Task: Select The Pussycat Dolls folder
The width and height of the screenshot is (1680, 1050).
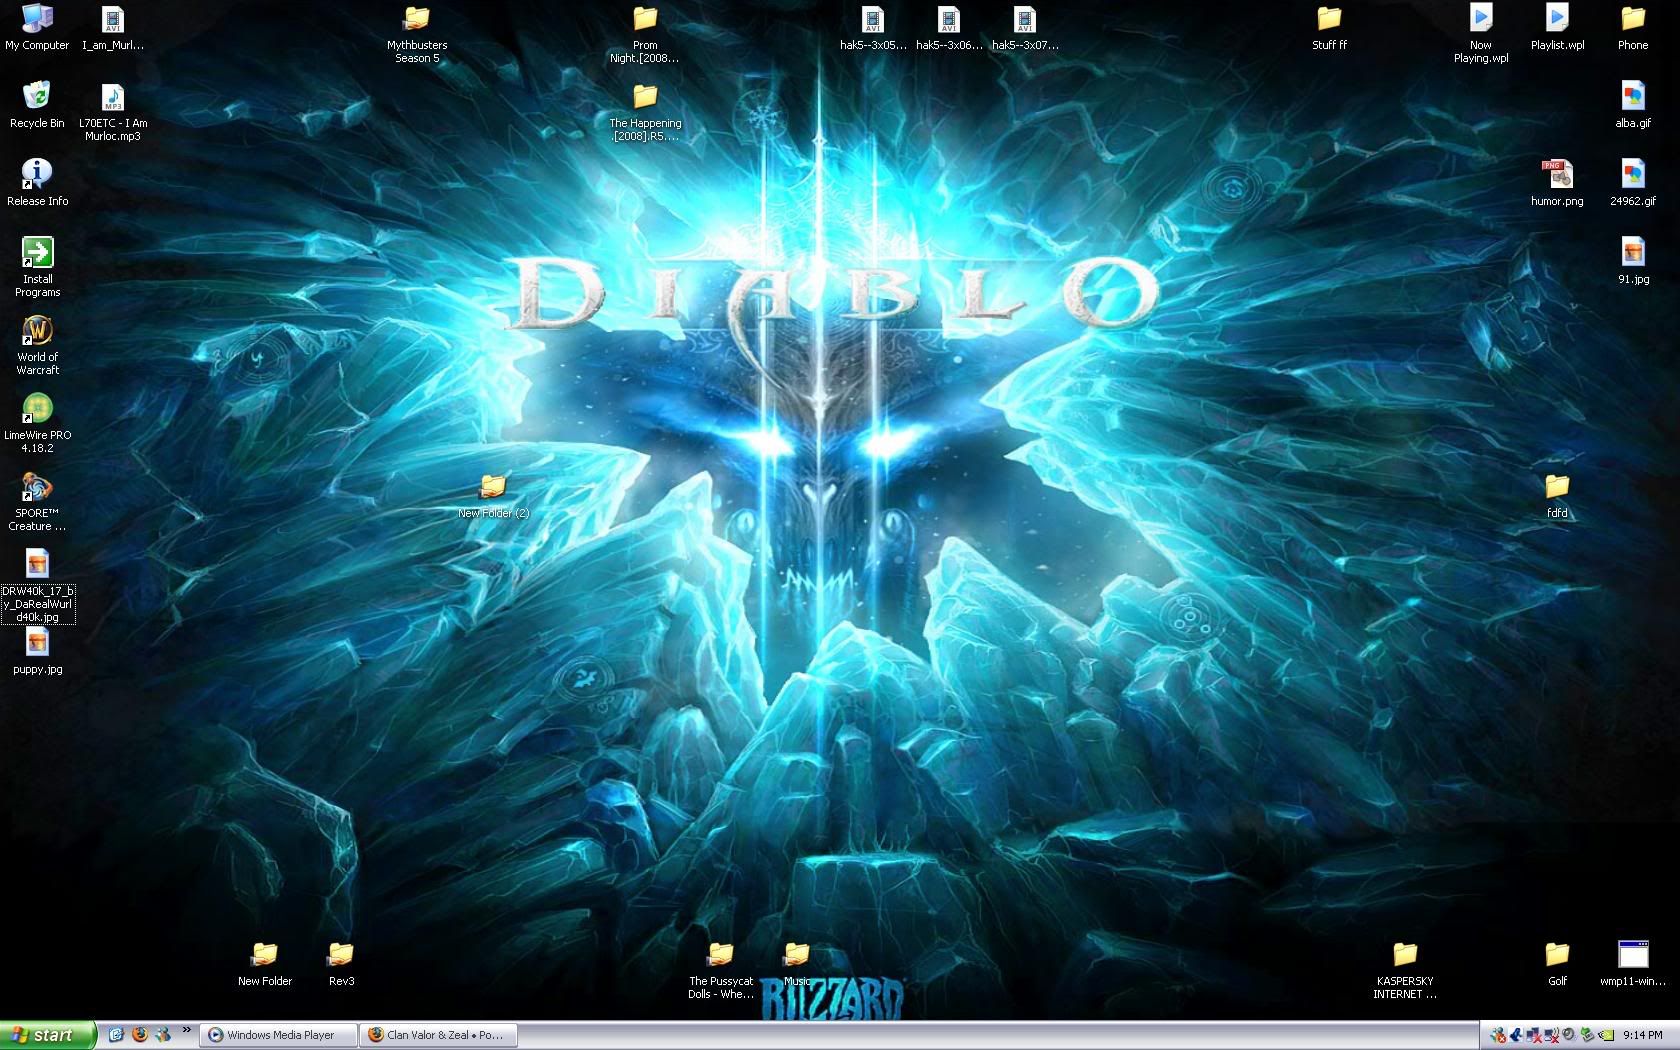Action: pos(721,969)
